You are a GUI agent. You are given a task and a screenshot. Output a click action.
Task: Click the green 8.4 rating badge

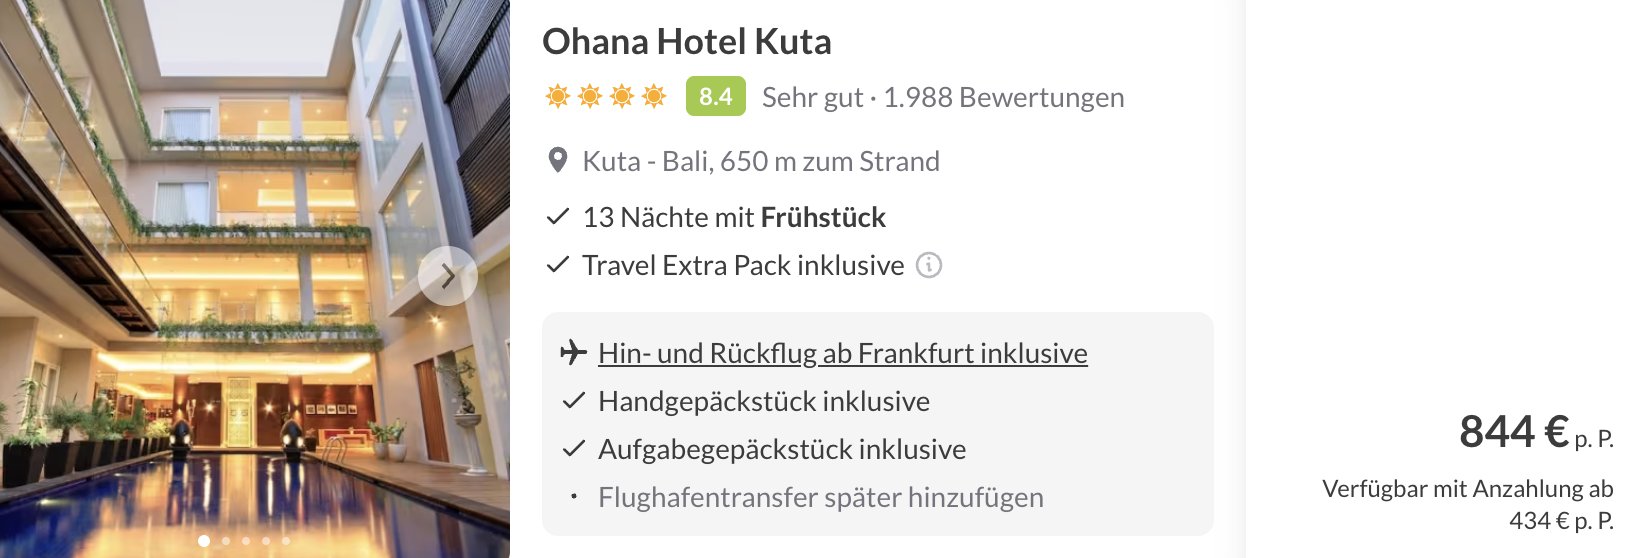(x=715, y=96)
